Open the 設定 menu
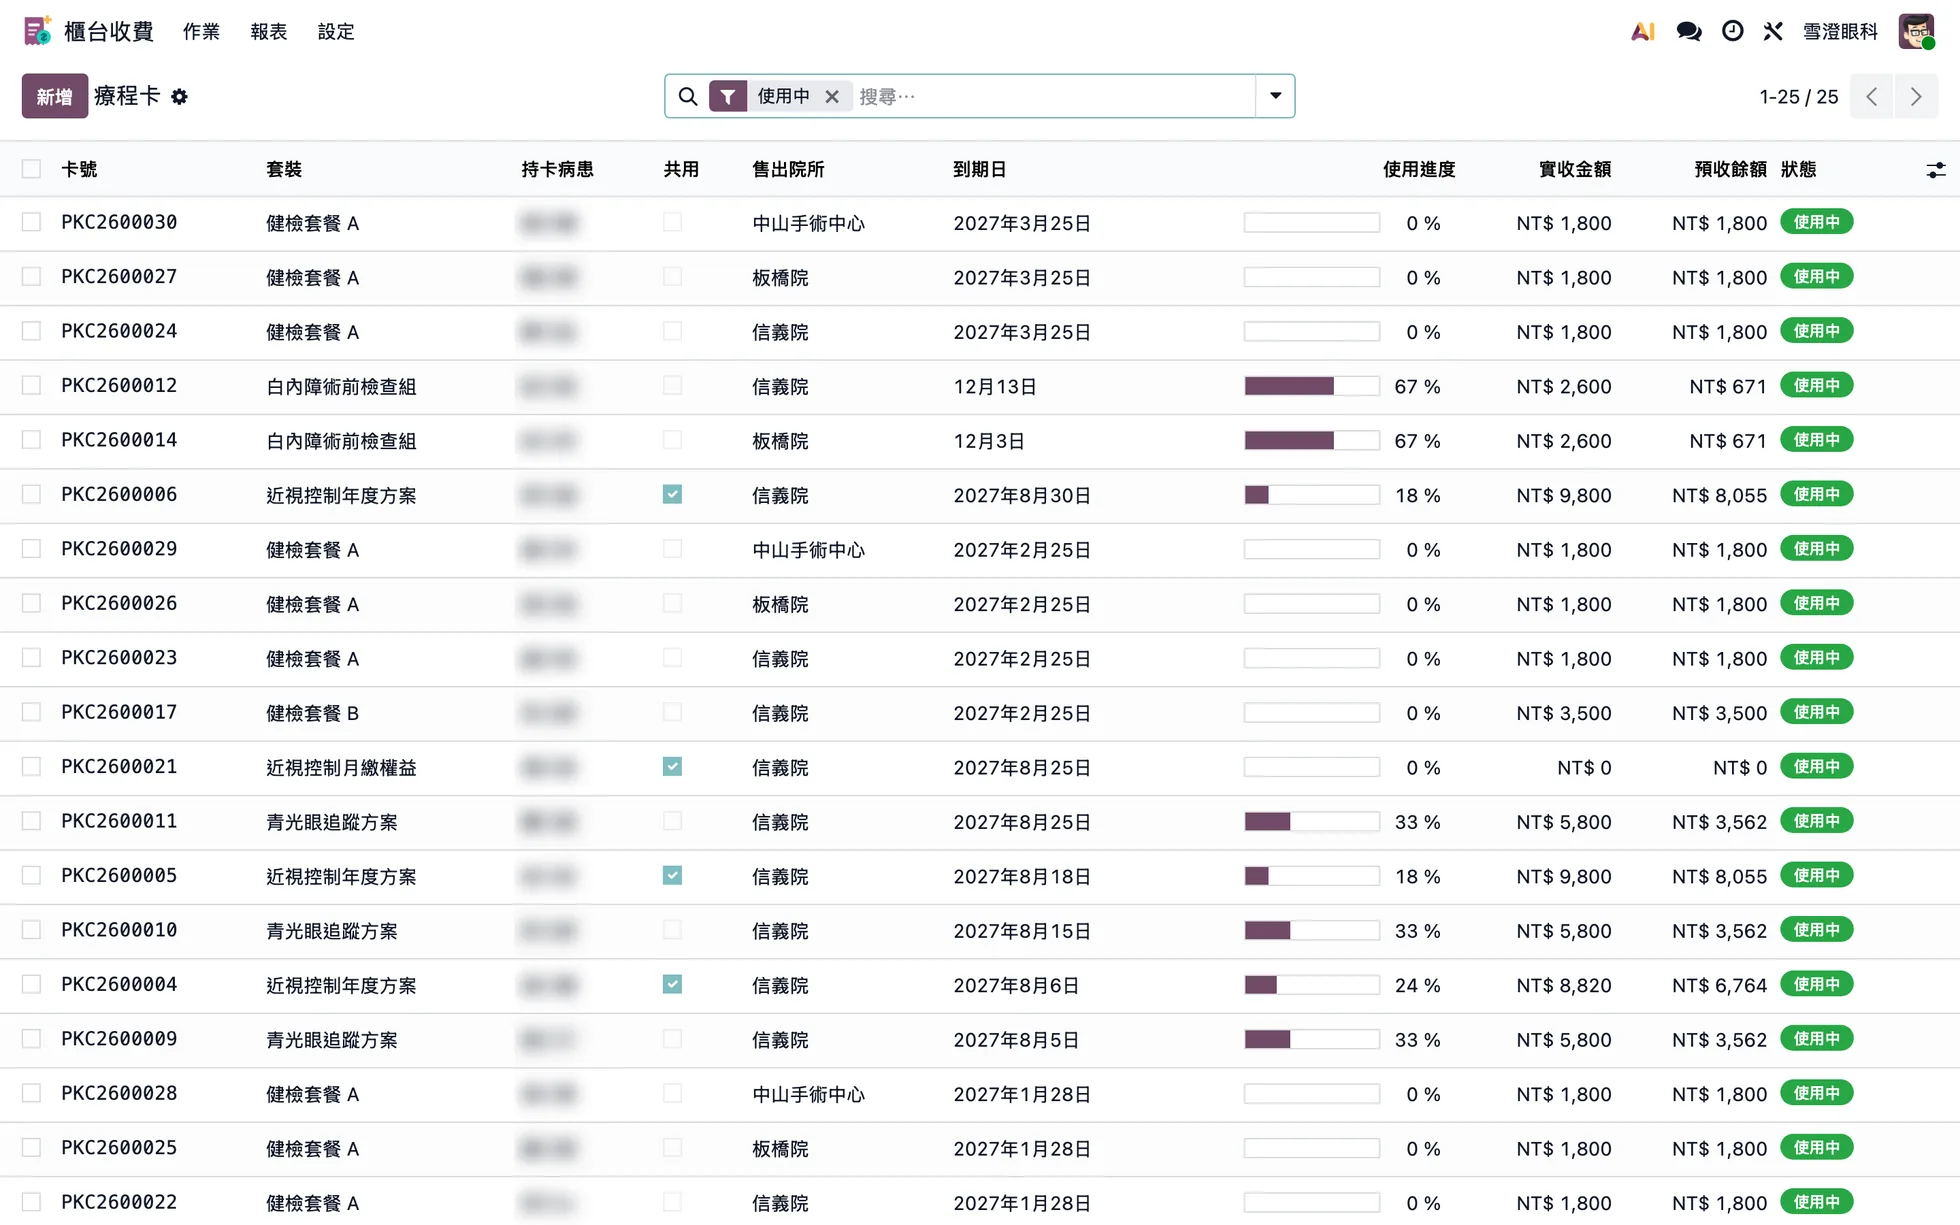1960x1225 pixels. click(x=336, y=31)
